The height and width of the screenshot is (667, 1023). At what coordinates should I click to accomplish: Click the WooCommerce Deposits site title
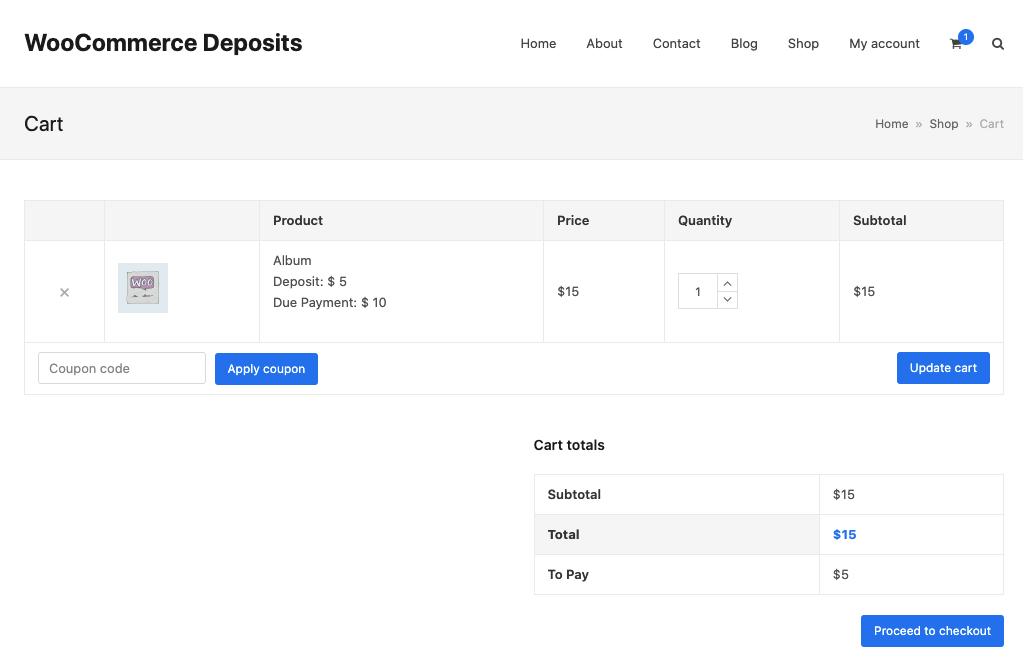pos(163,43)
